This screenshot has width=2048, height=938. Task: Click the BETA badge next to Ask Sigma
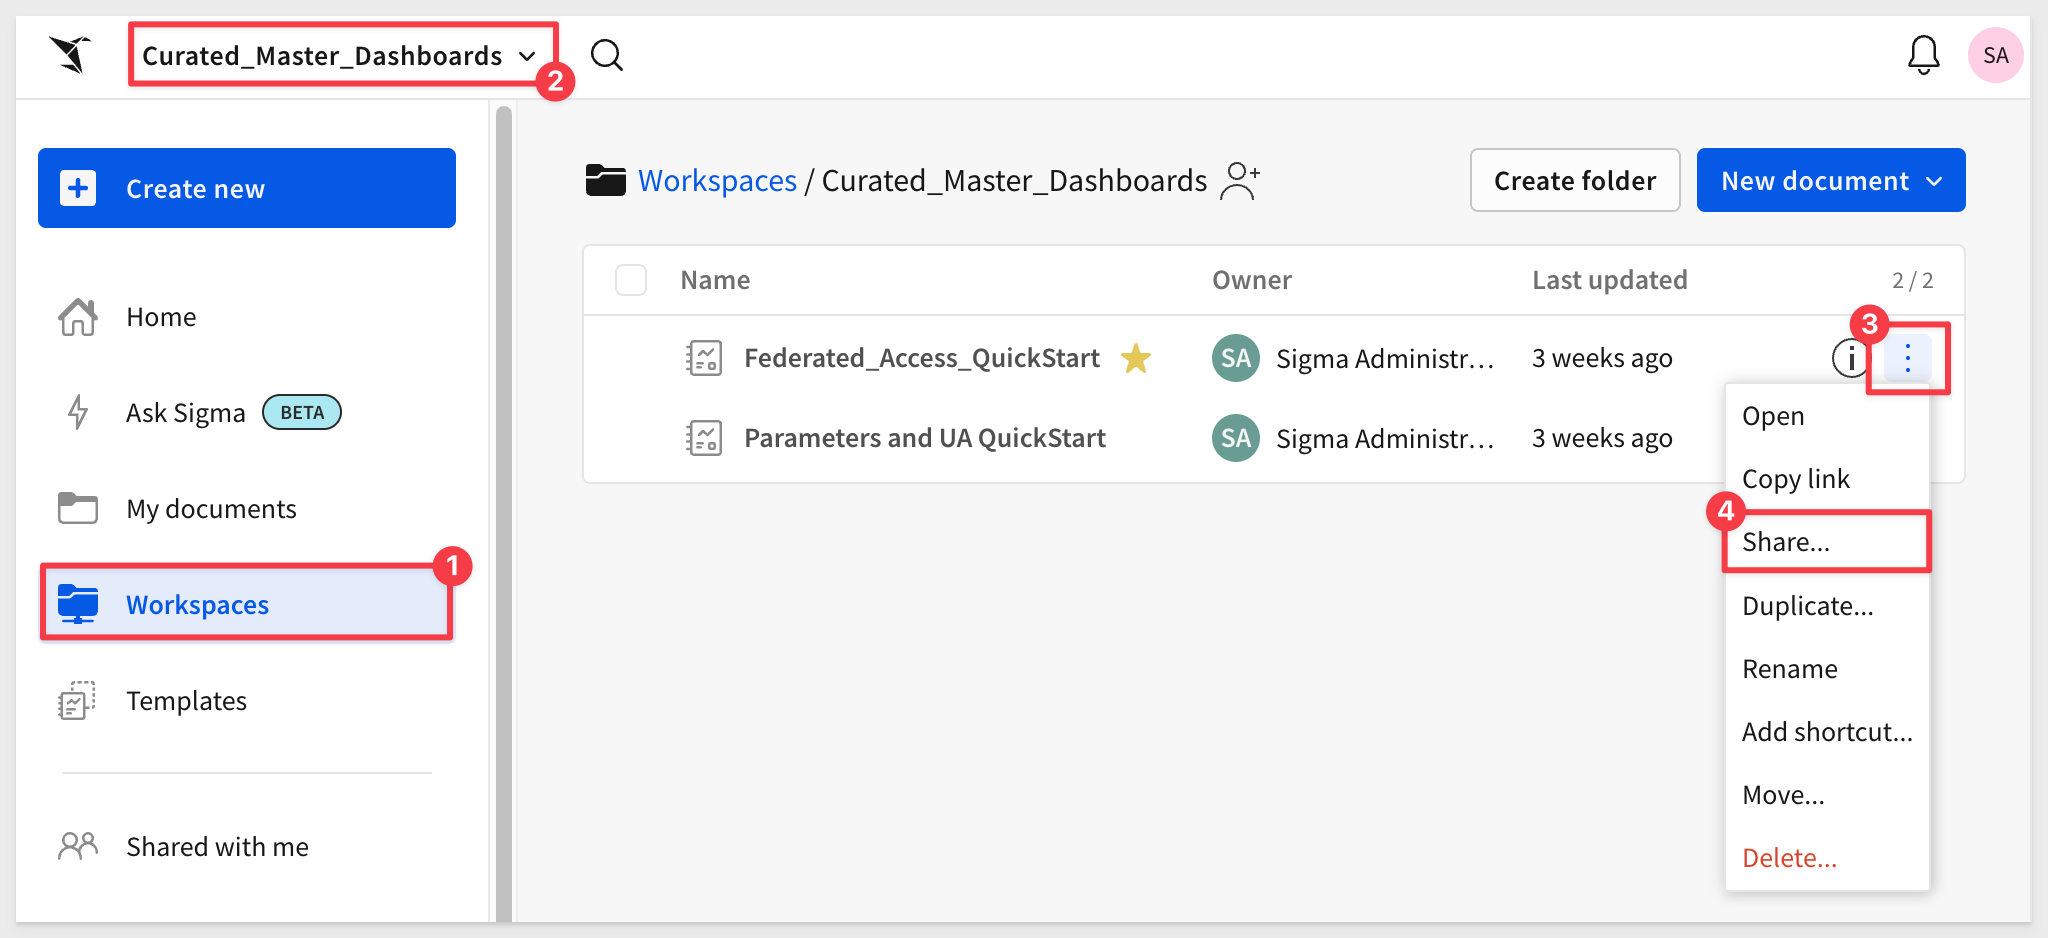tap(302, 412)
